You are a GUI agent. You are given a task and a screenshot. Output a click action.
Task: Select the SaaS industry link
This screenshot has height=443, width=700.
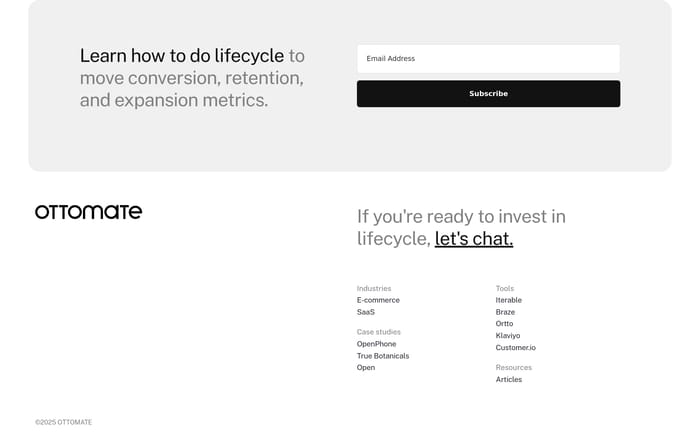click(366, 312)
